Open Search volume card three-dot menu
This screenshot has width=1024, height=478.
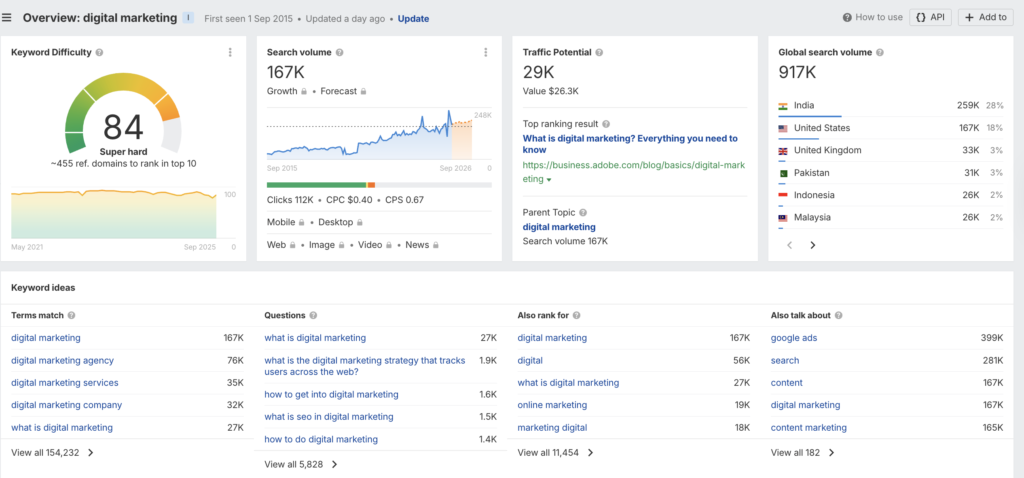tap(485, 53)
